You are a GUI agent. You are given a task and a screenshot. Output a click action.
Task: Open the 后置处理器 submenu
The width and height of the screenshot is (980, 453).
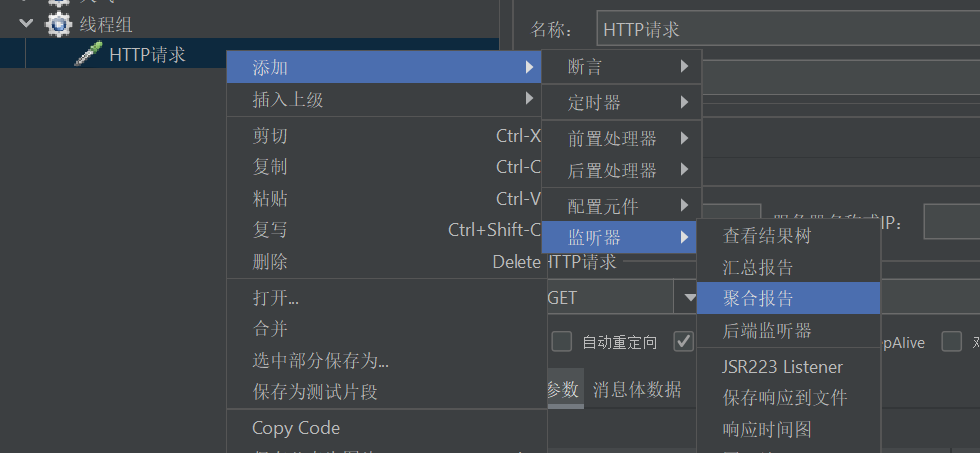[621, 169]
